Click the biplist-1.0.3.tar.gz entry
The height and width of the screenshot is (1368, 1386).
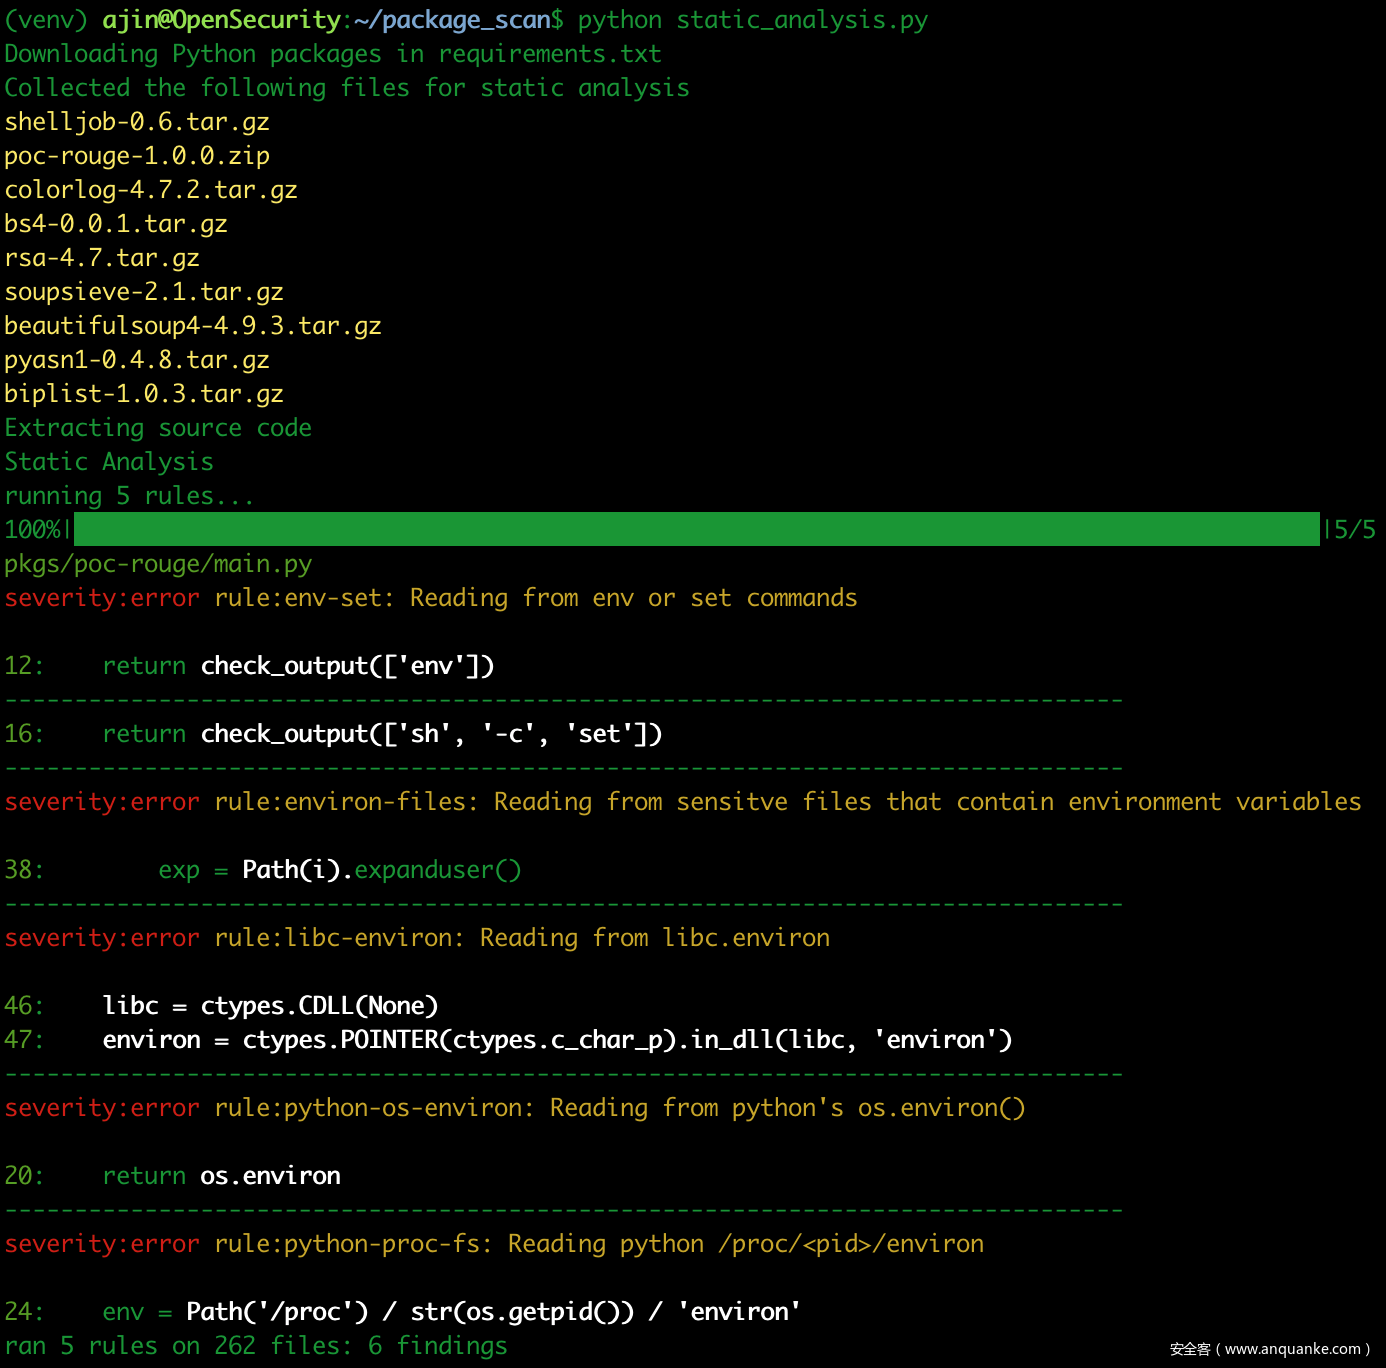144,394
